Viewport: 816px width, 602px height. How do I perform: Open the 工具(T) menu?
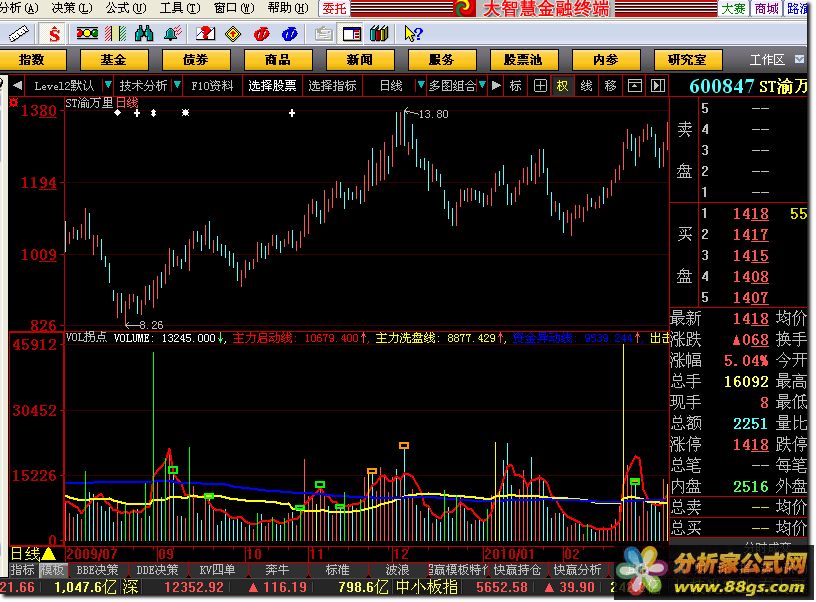[x=180, y=8]
